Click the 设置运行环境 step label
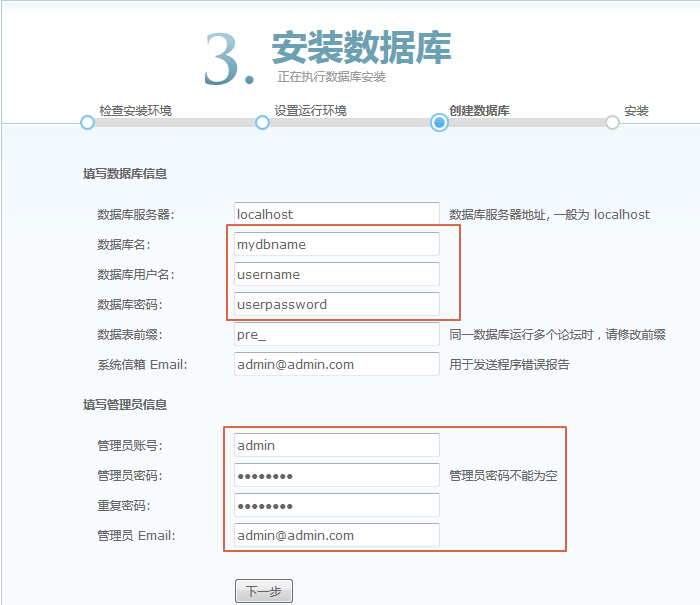 [310, 110]
